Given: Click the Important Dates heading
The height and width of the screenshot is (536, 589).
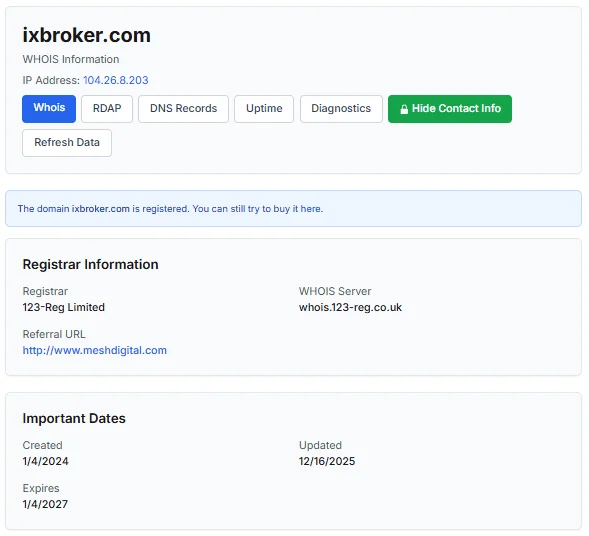Looking at the screenshot, I should click(74, 418).
